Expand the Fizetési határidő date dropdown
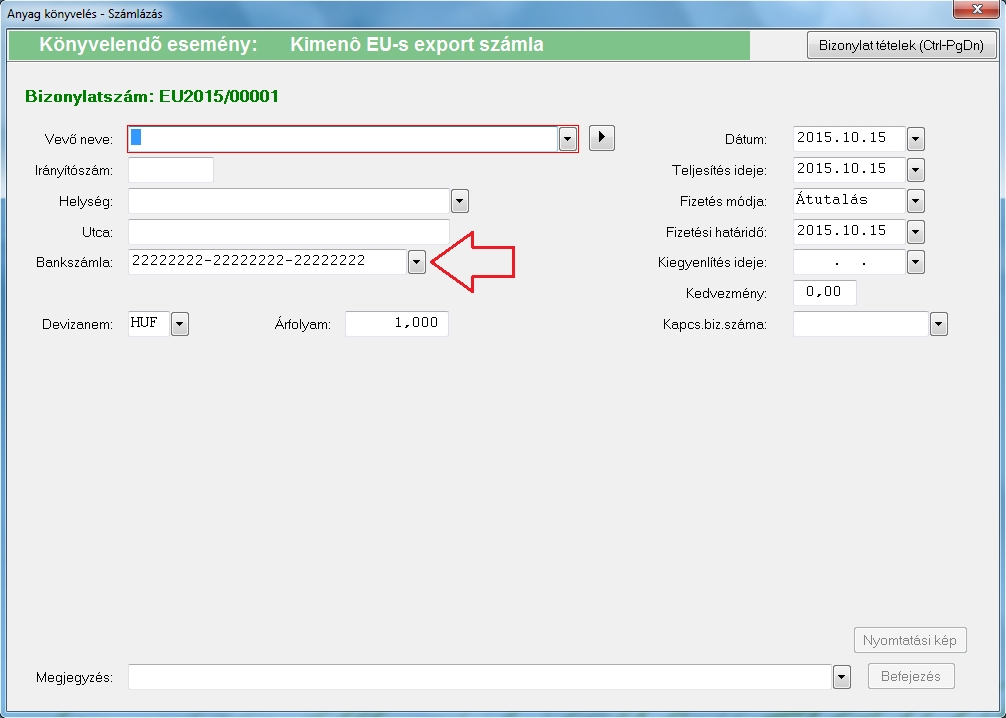Viewport: 1006px width, 718px height. [916, 232]
